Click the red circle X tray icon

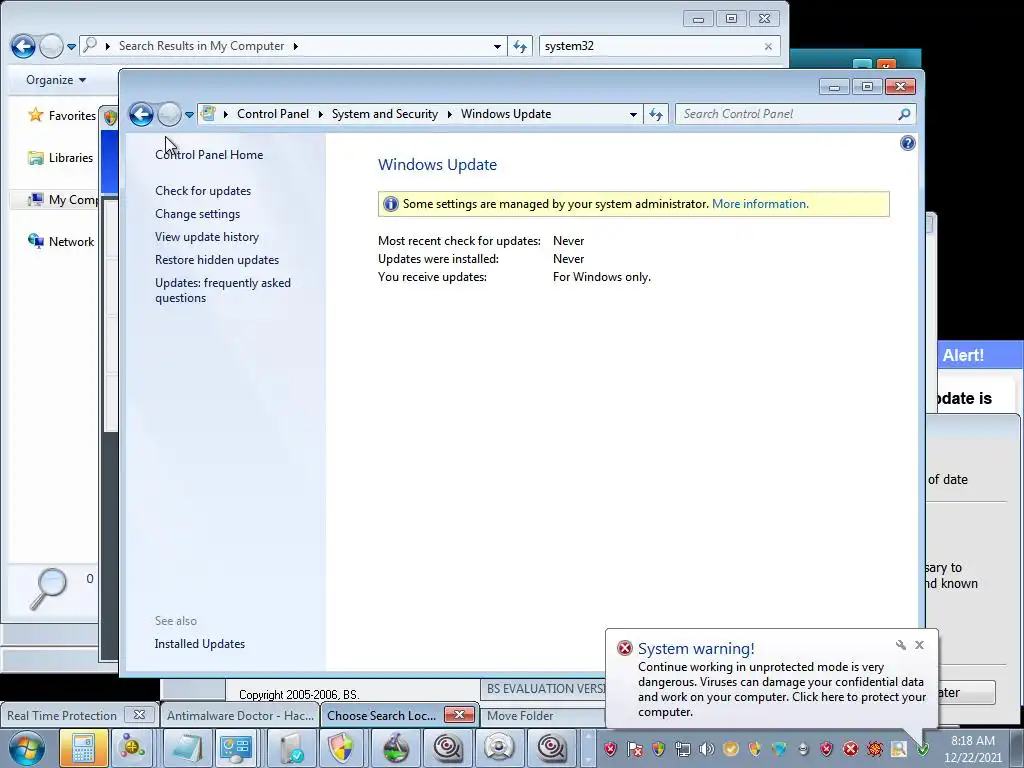coord(850,749)
